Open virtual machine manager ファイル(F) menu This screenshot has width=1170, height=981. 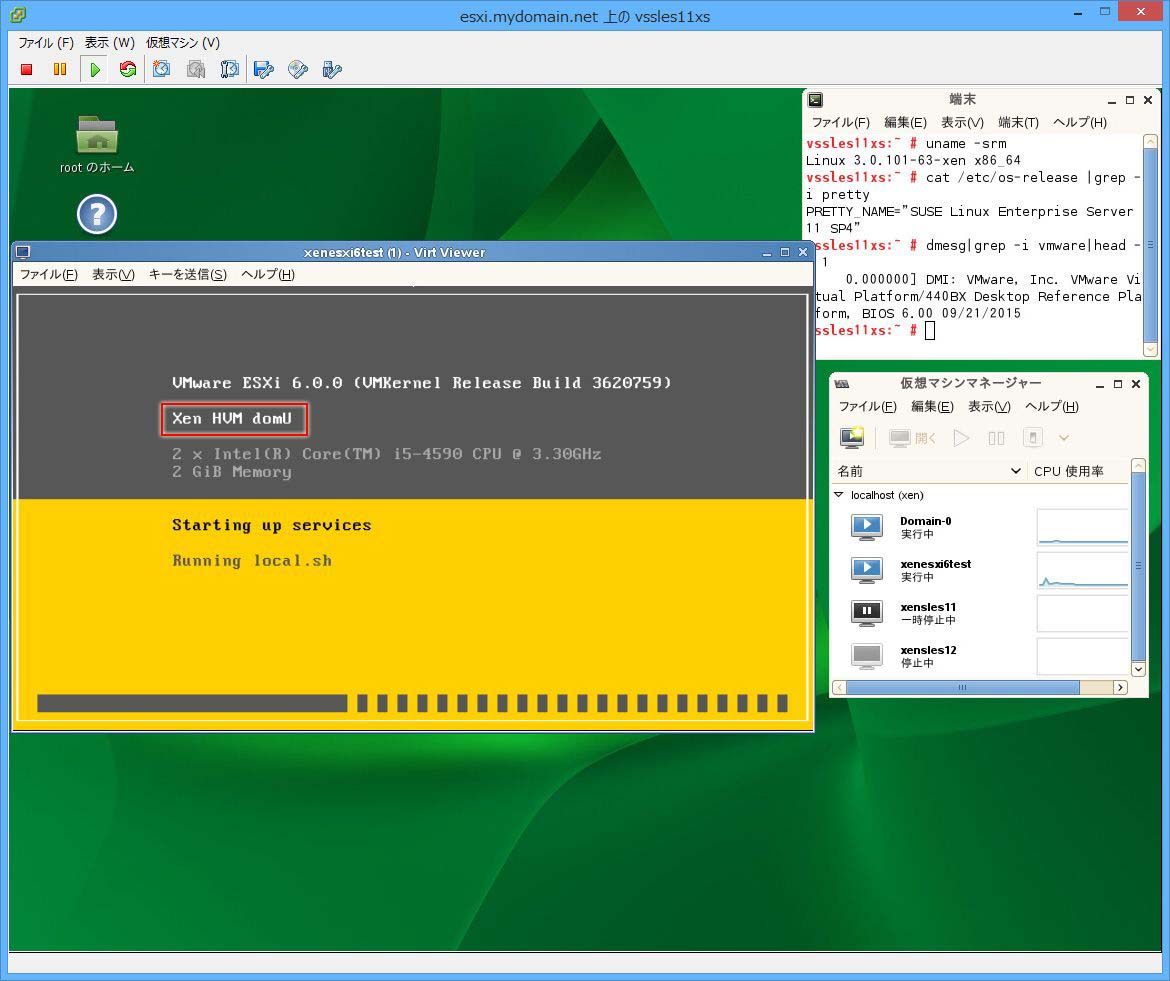868,407
